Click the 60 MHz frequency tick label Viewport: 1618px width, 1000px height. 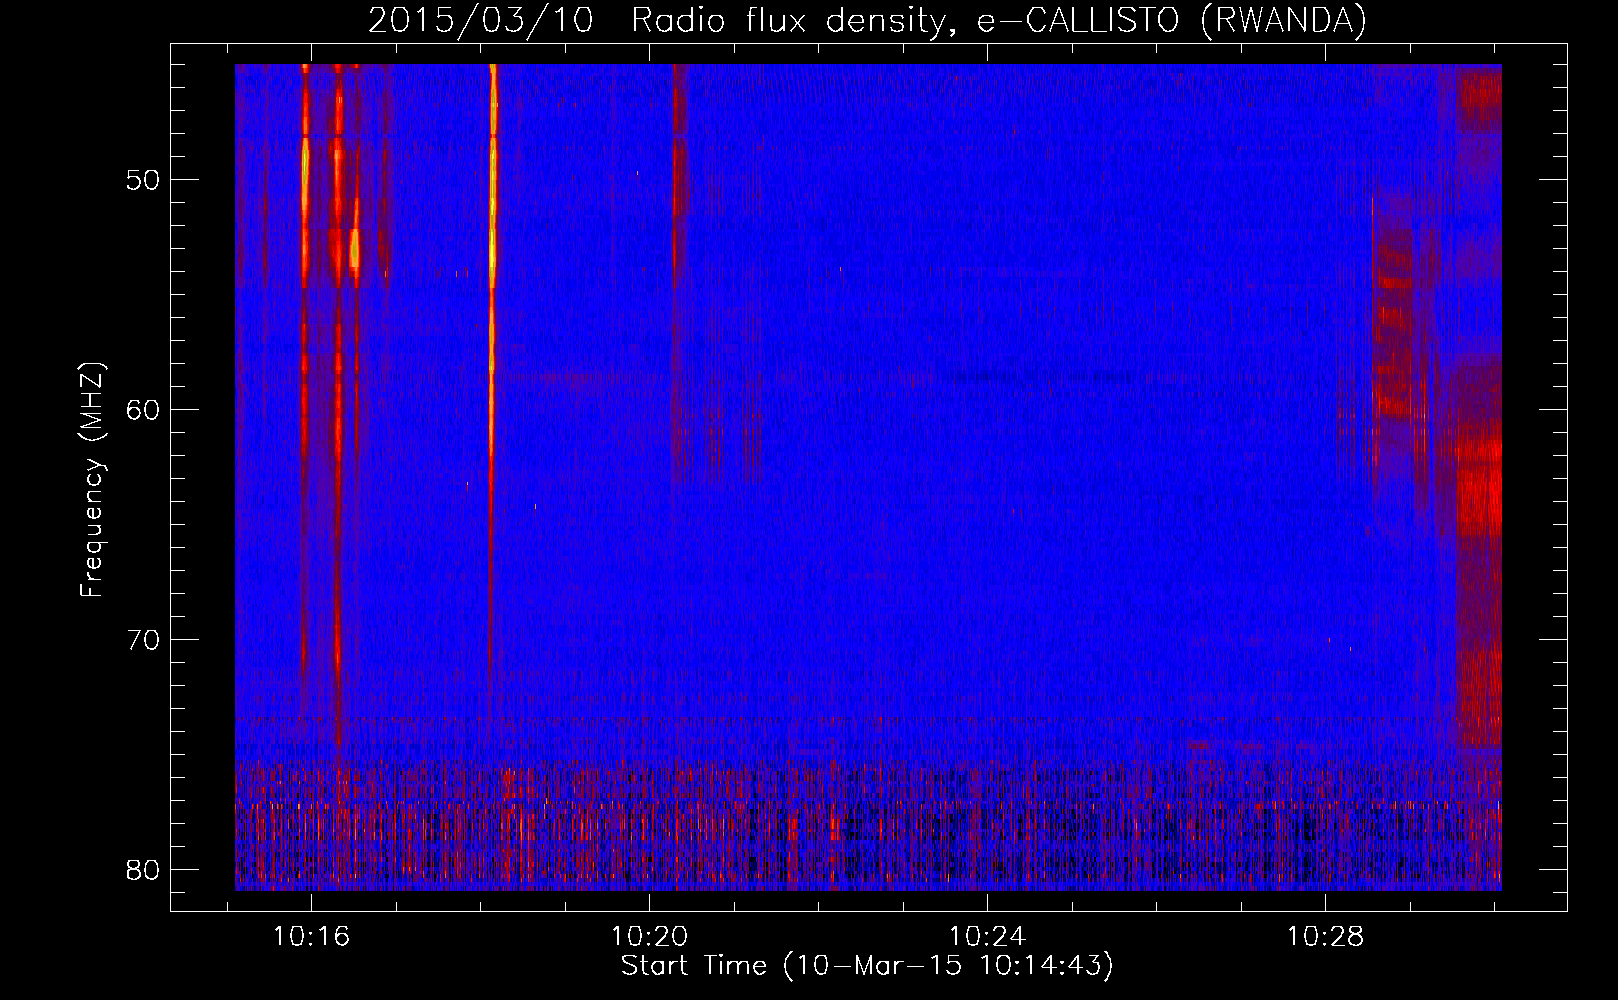click(144, 410)
